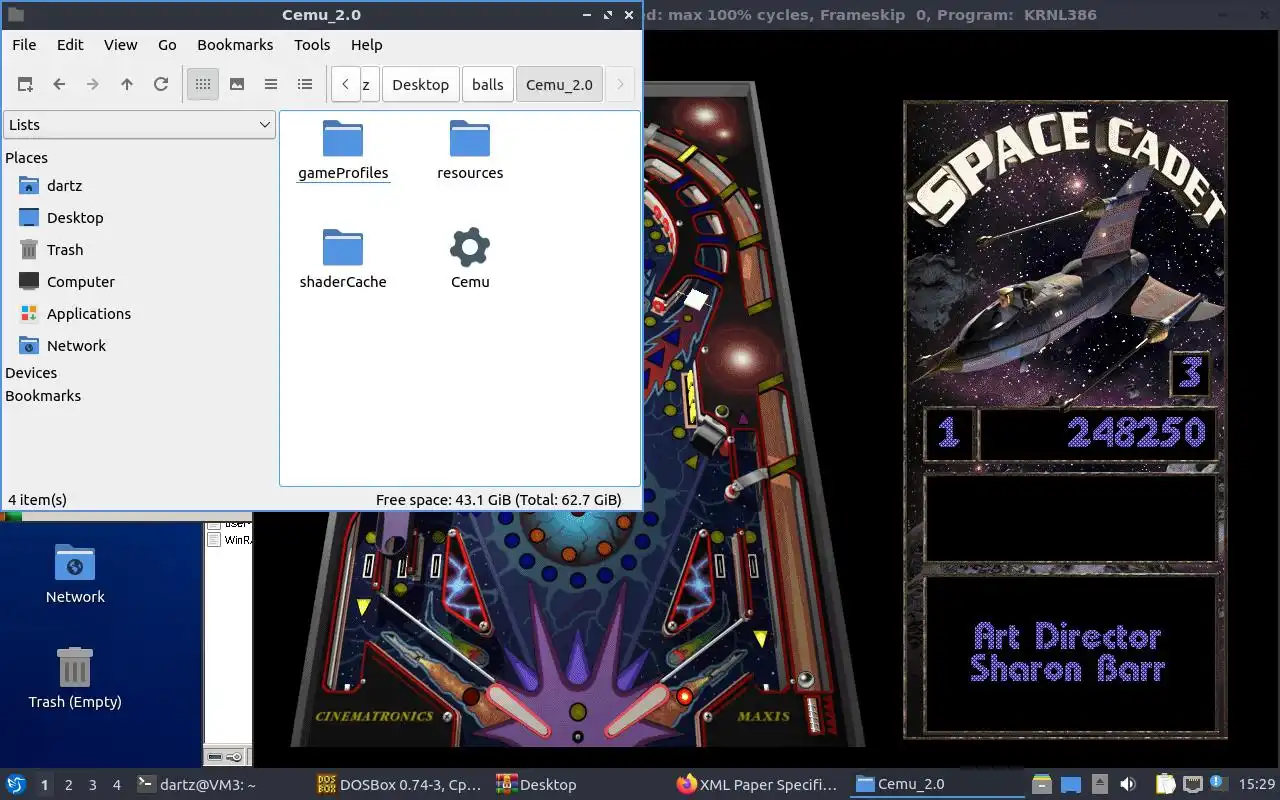The width and height of the screenshot is (1280, 800).
Task: Go forward in folder history
Action: pos(93,85)
